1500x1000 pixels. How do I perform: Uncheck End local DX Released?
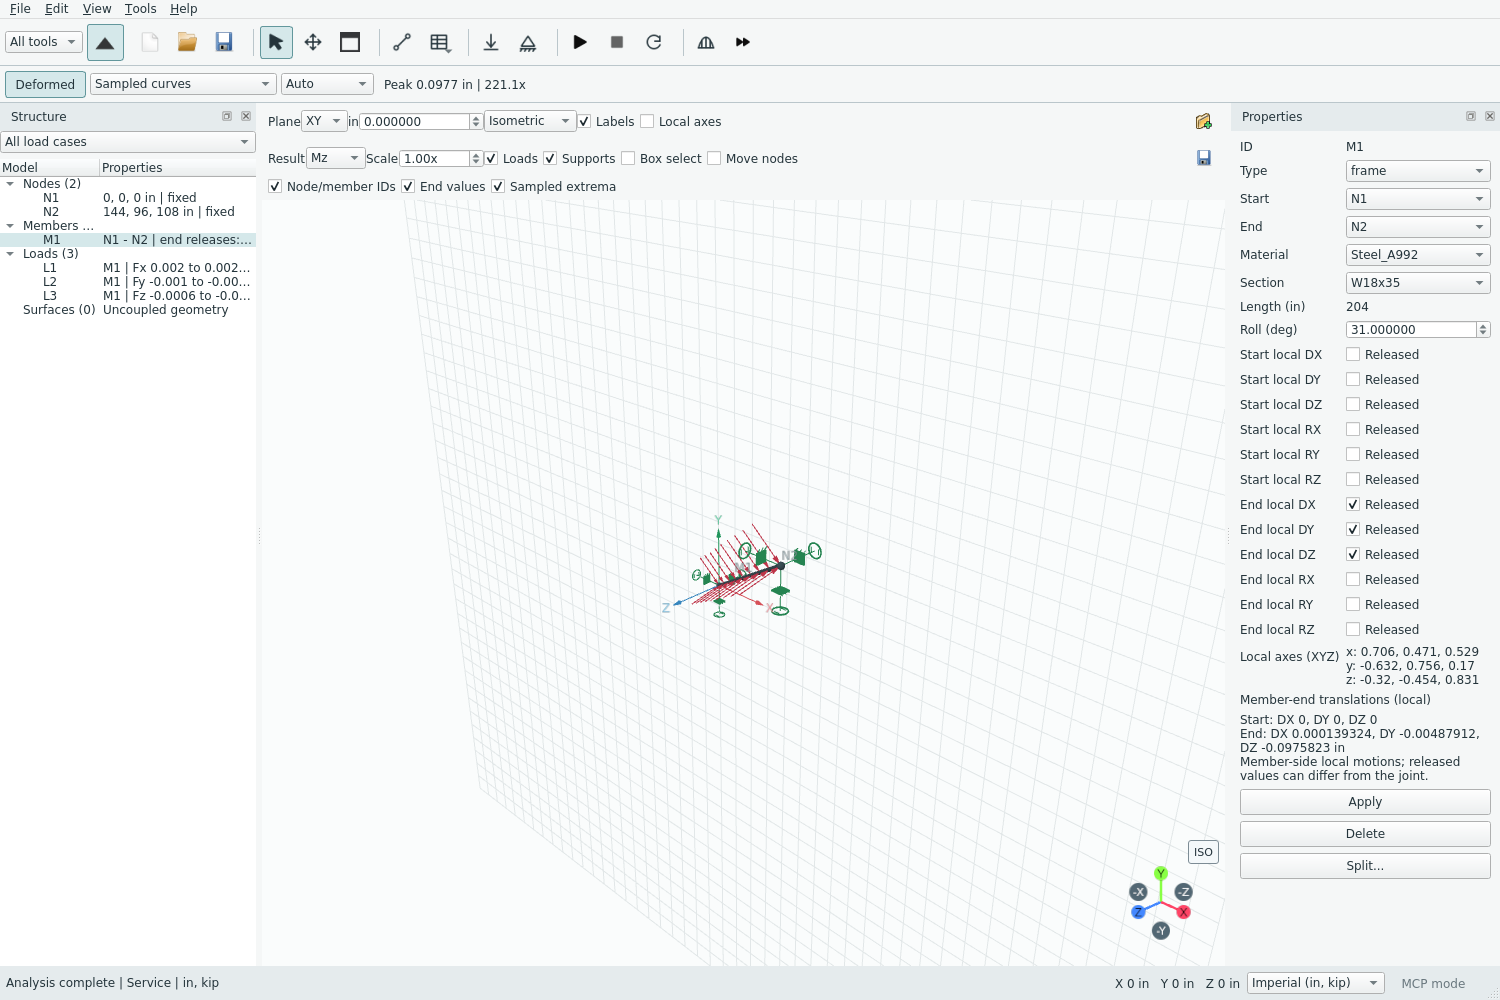point(1353,504)
